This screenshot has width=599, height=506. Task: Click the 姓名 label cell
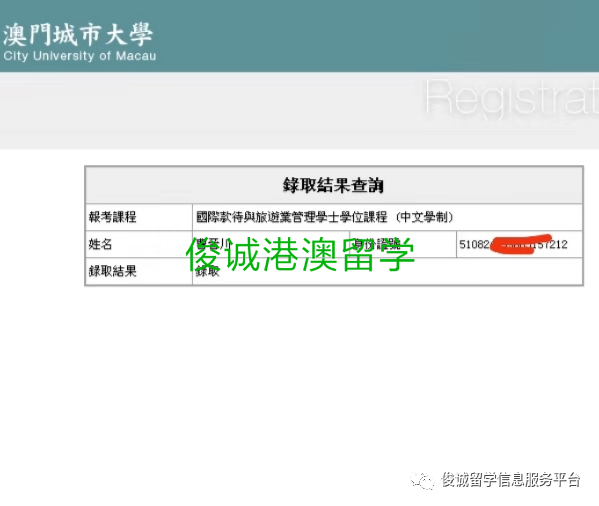coord(139,244)
